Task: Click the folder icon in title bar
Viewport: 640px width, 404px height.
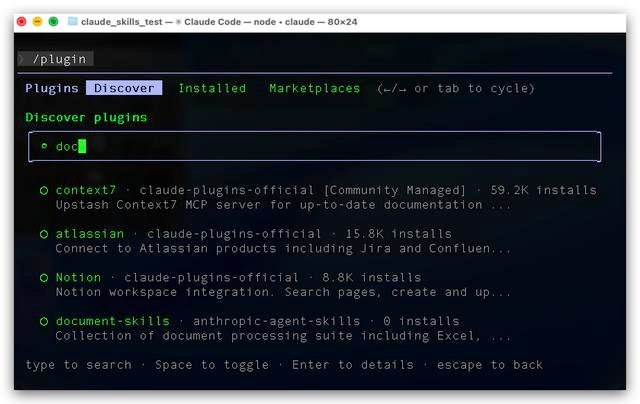Action: (73, 21)
